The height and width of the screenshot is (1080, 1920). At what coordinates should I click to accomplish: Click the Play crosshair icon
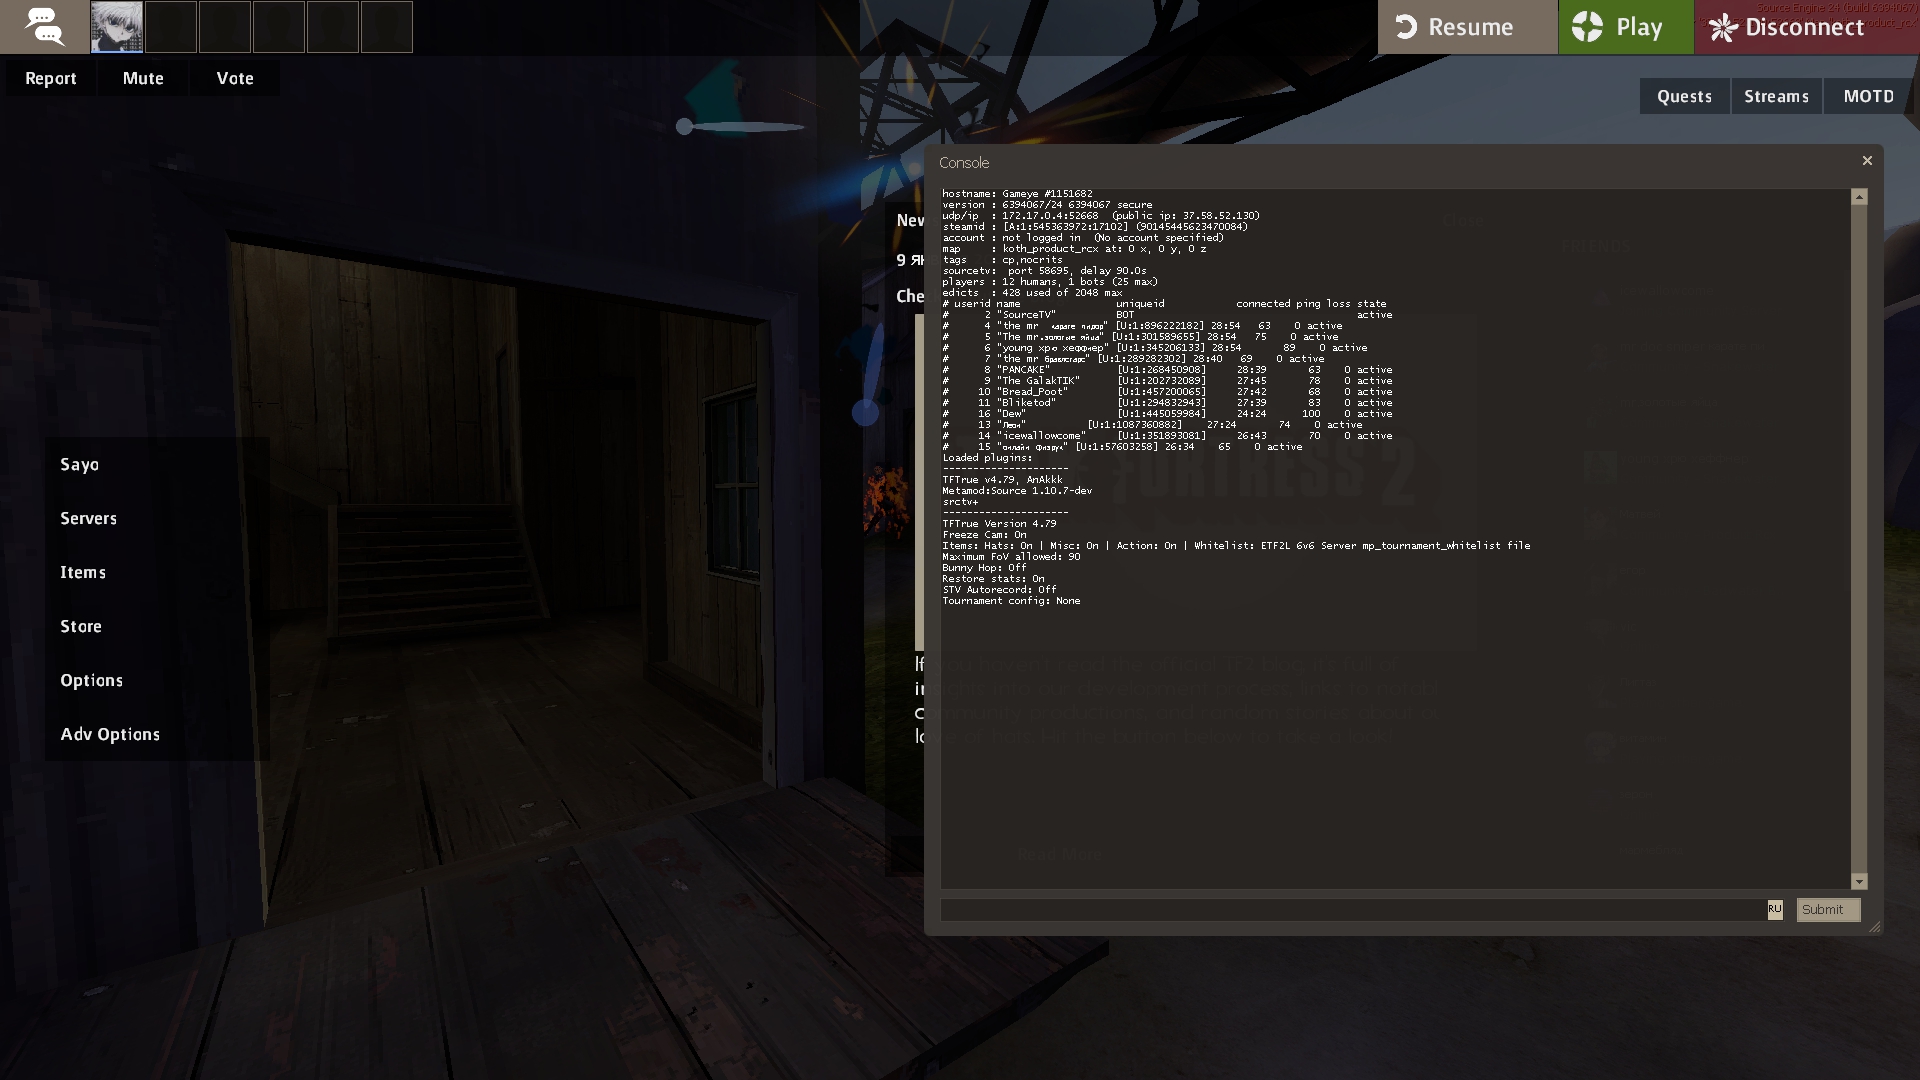(x=1587, y=27)
